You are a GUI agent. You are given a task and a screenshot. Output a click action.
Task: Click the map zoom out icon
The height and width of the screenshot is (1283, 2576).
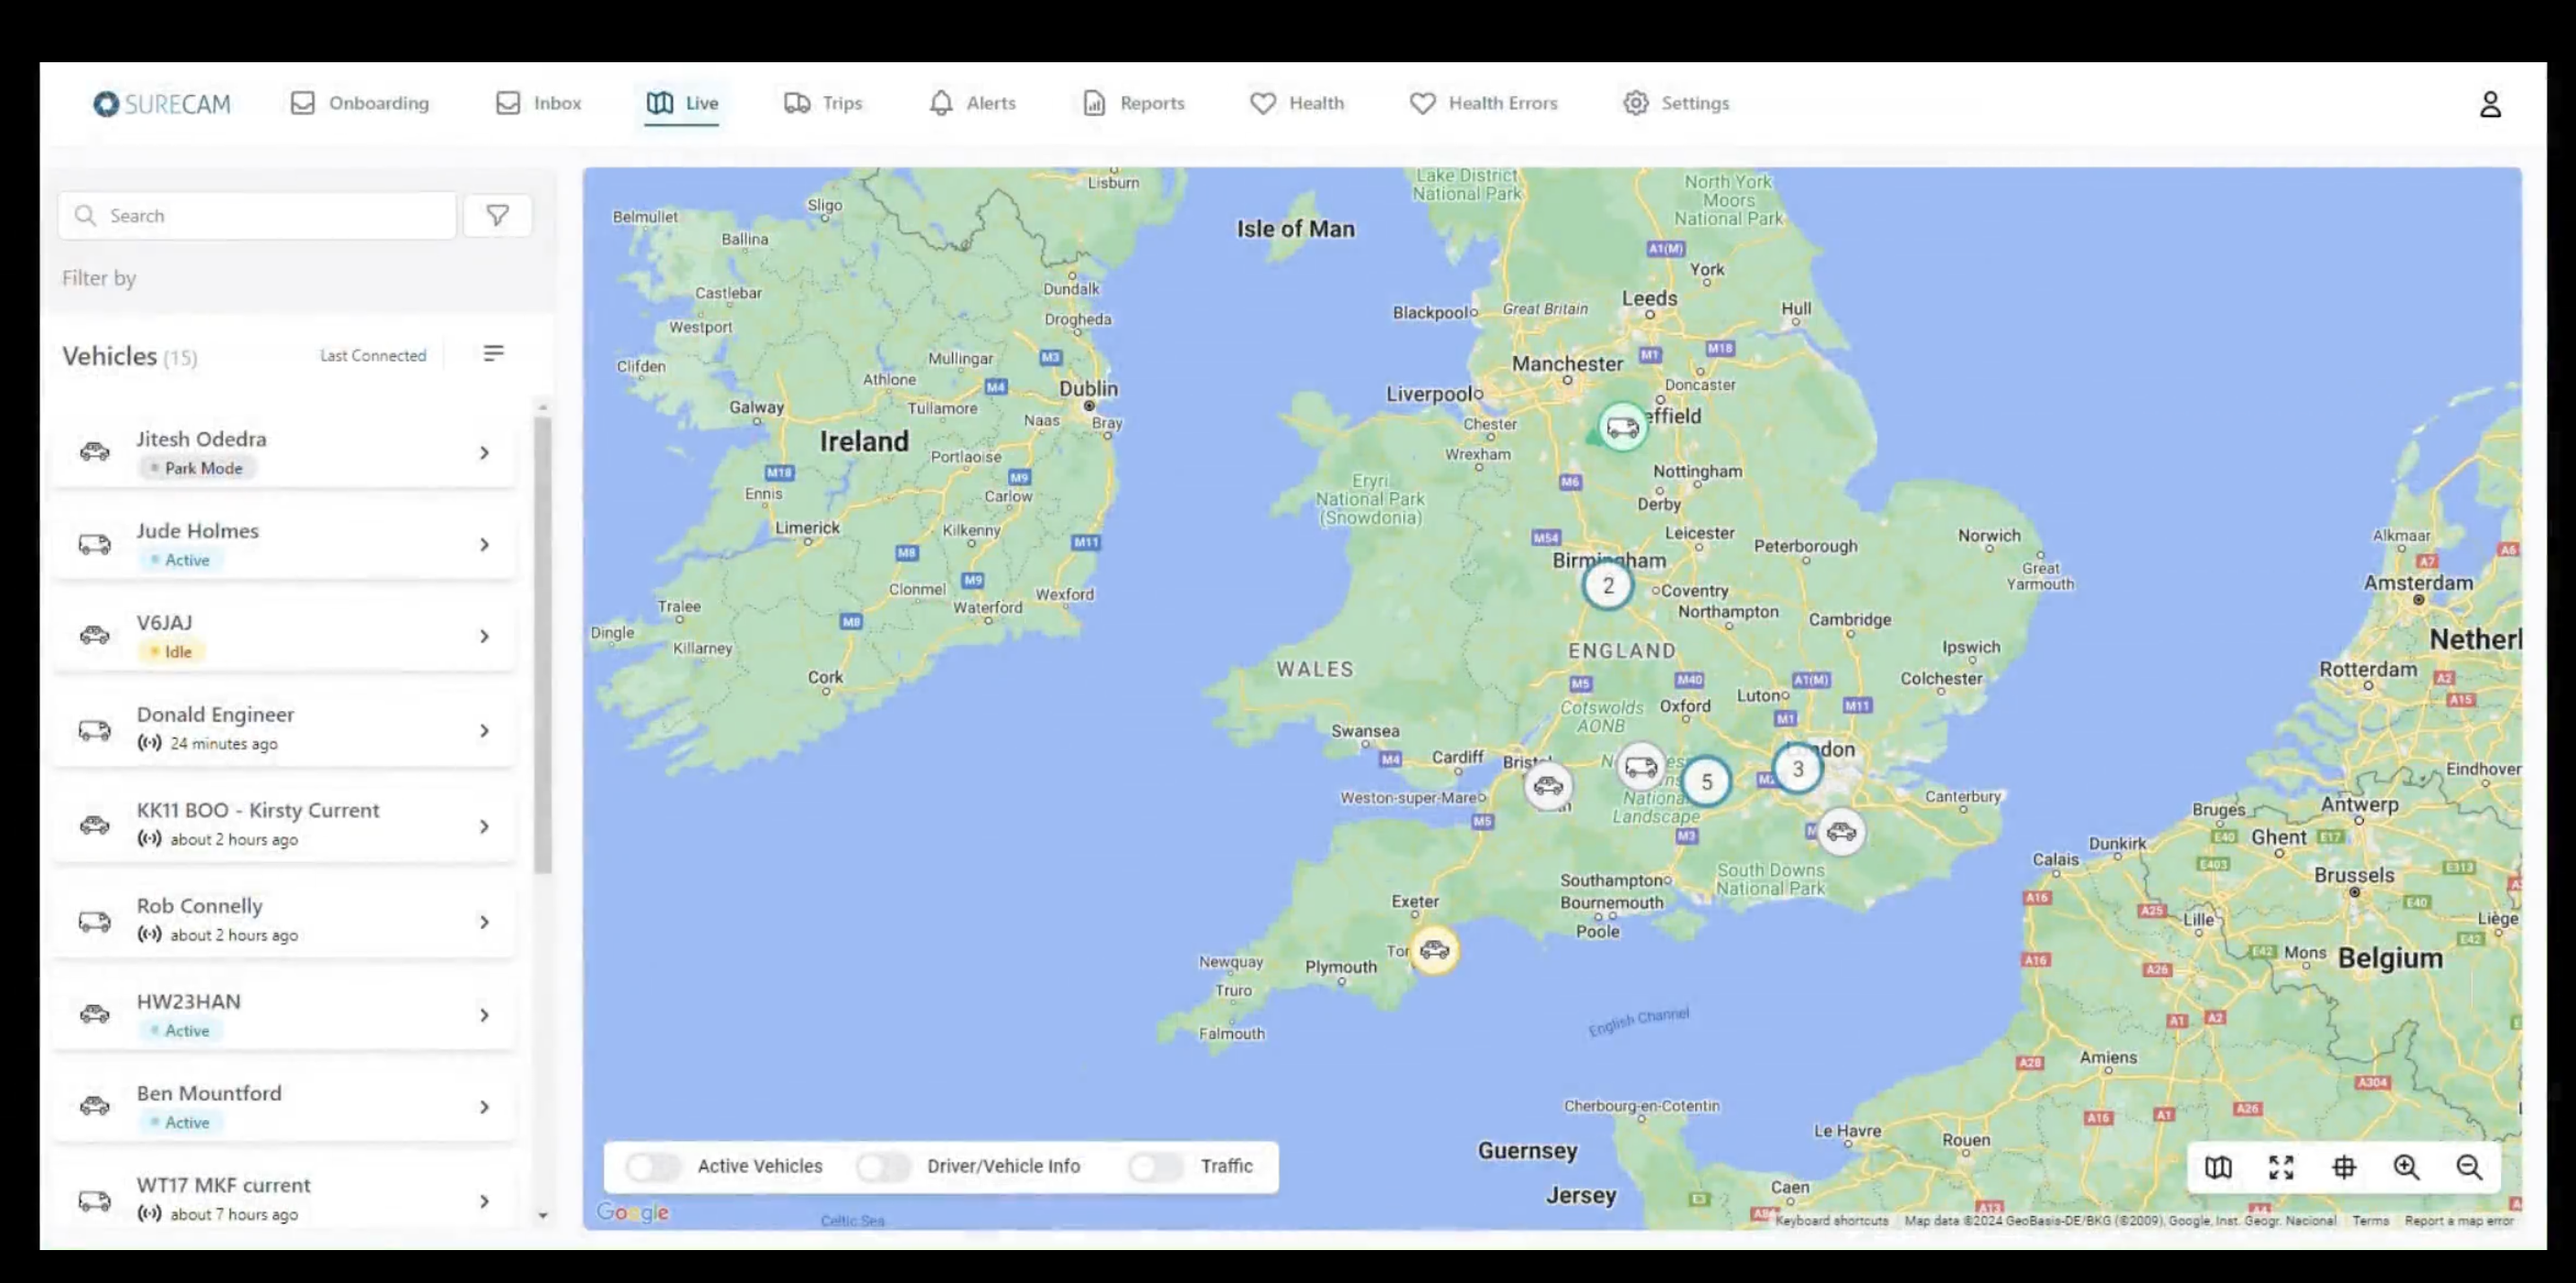(2469, 1167)
